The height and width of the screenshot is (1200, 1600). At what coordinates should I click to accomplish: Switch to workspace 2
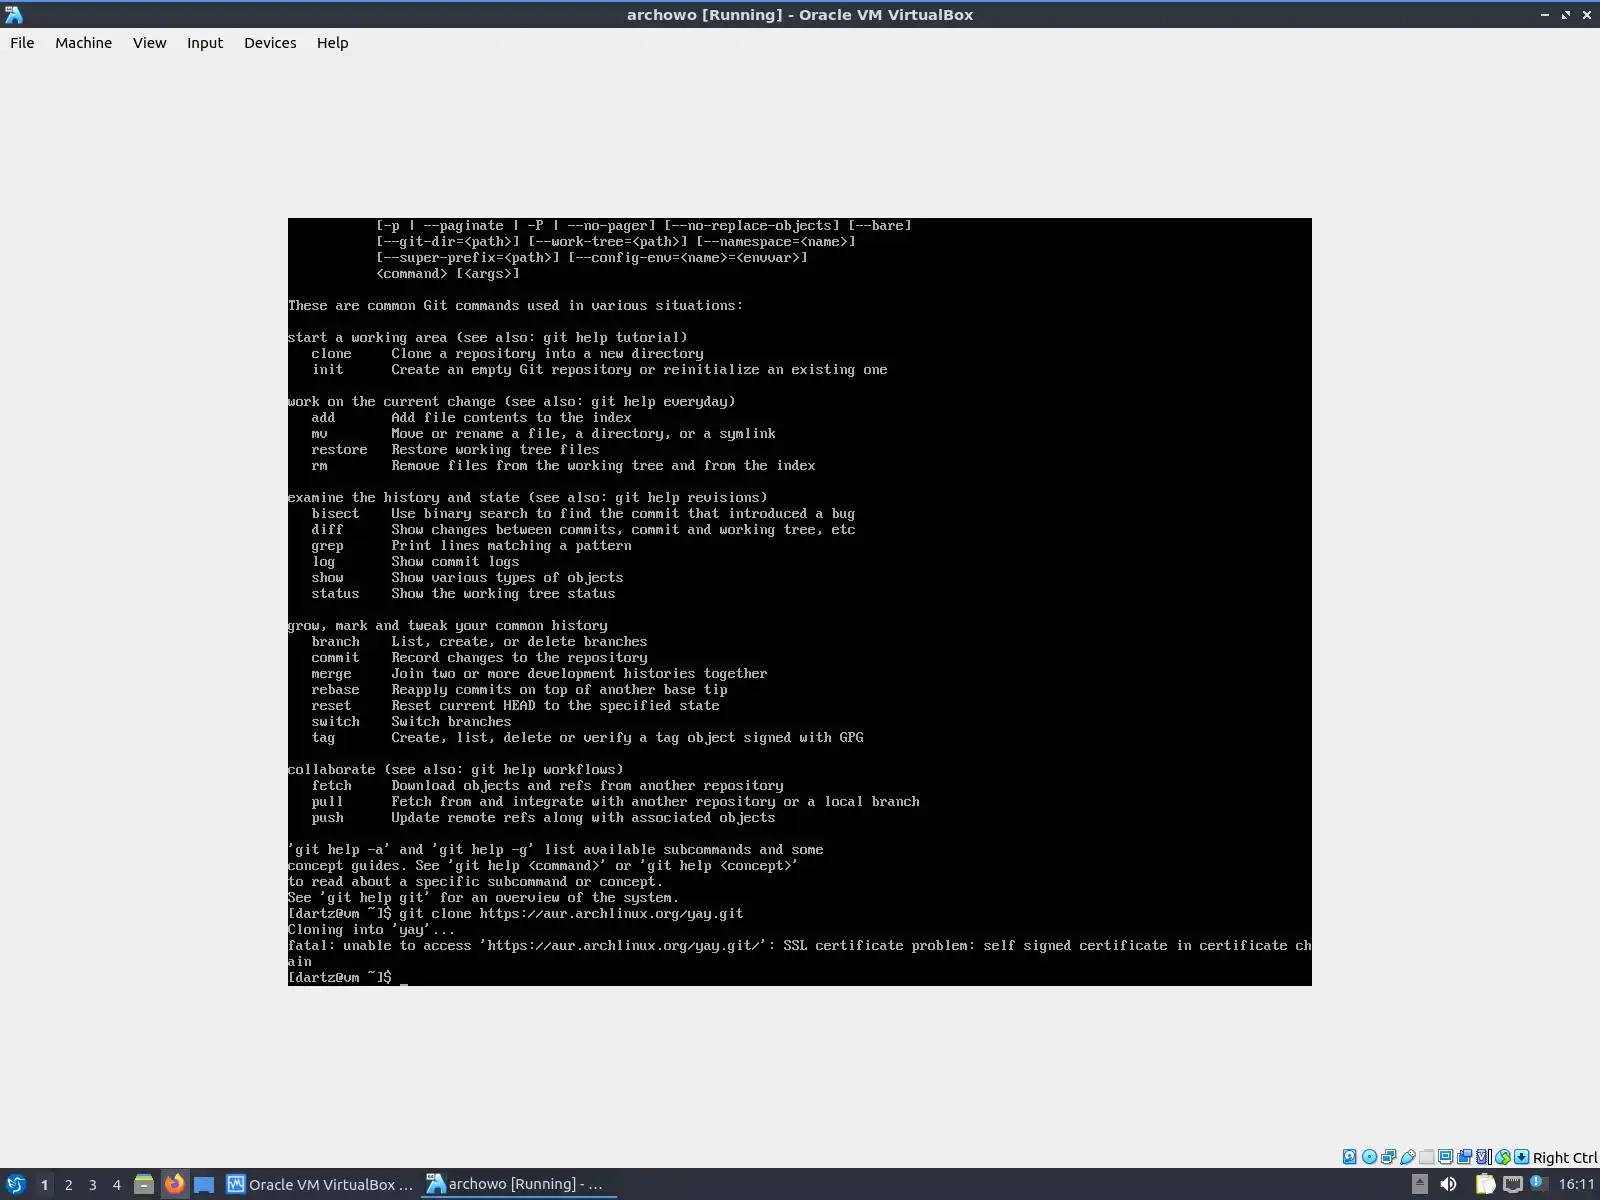coord(68,1185)
